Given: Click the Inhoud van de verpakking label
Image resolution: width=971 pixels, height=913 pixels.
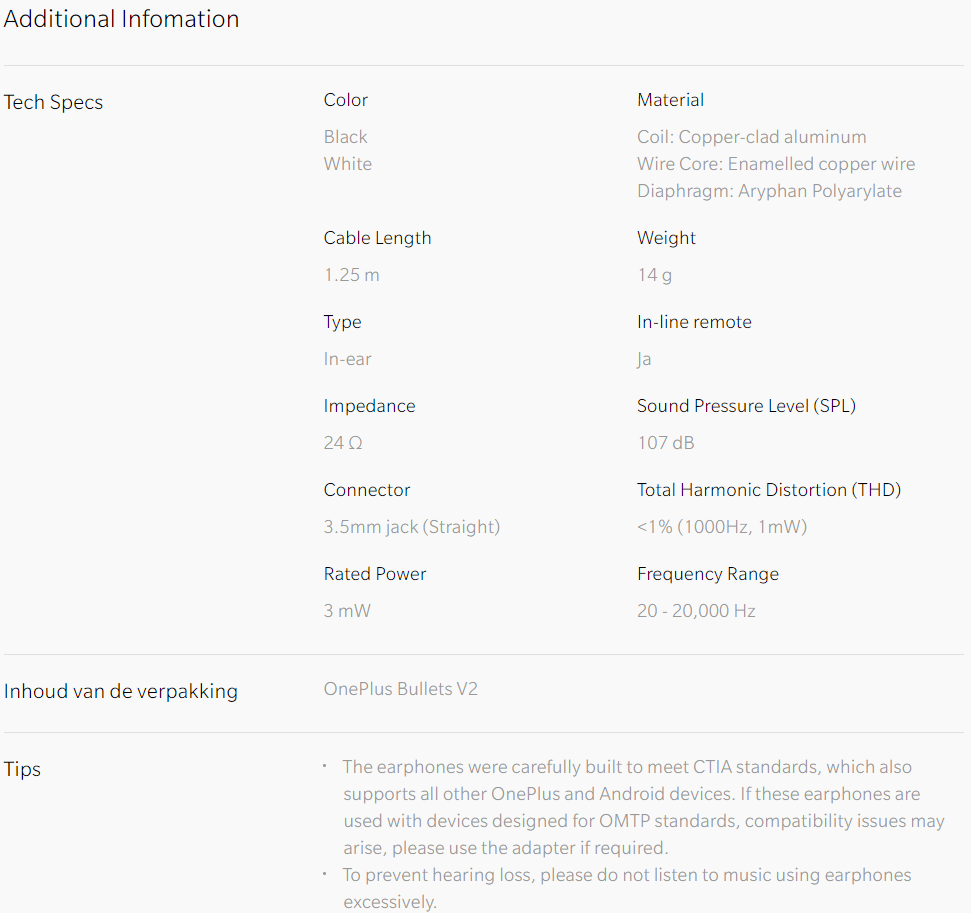Looking at the screenshot, I should pos(121,691).
